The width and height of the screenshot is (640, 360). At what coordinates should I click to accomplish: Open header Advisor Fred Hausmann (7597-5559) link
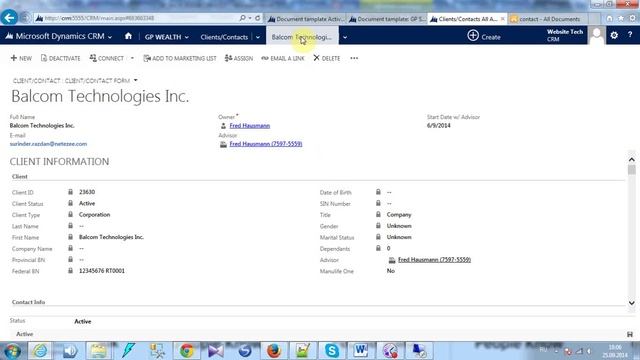click(x=266, y=144)
